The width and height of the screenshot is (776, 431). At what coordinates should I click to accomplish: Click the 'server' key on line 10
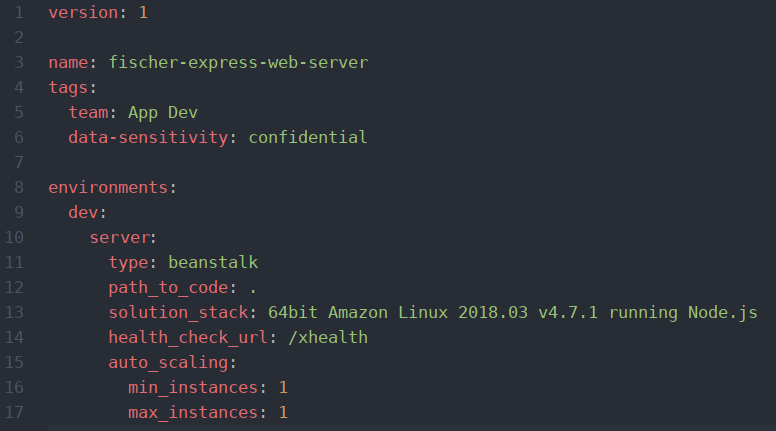pyautogui.click(x=119, y=238)
